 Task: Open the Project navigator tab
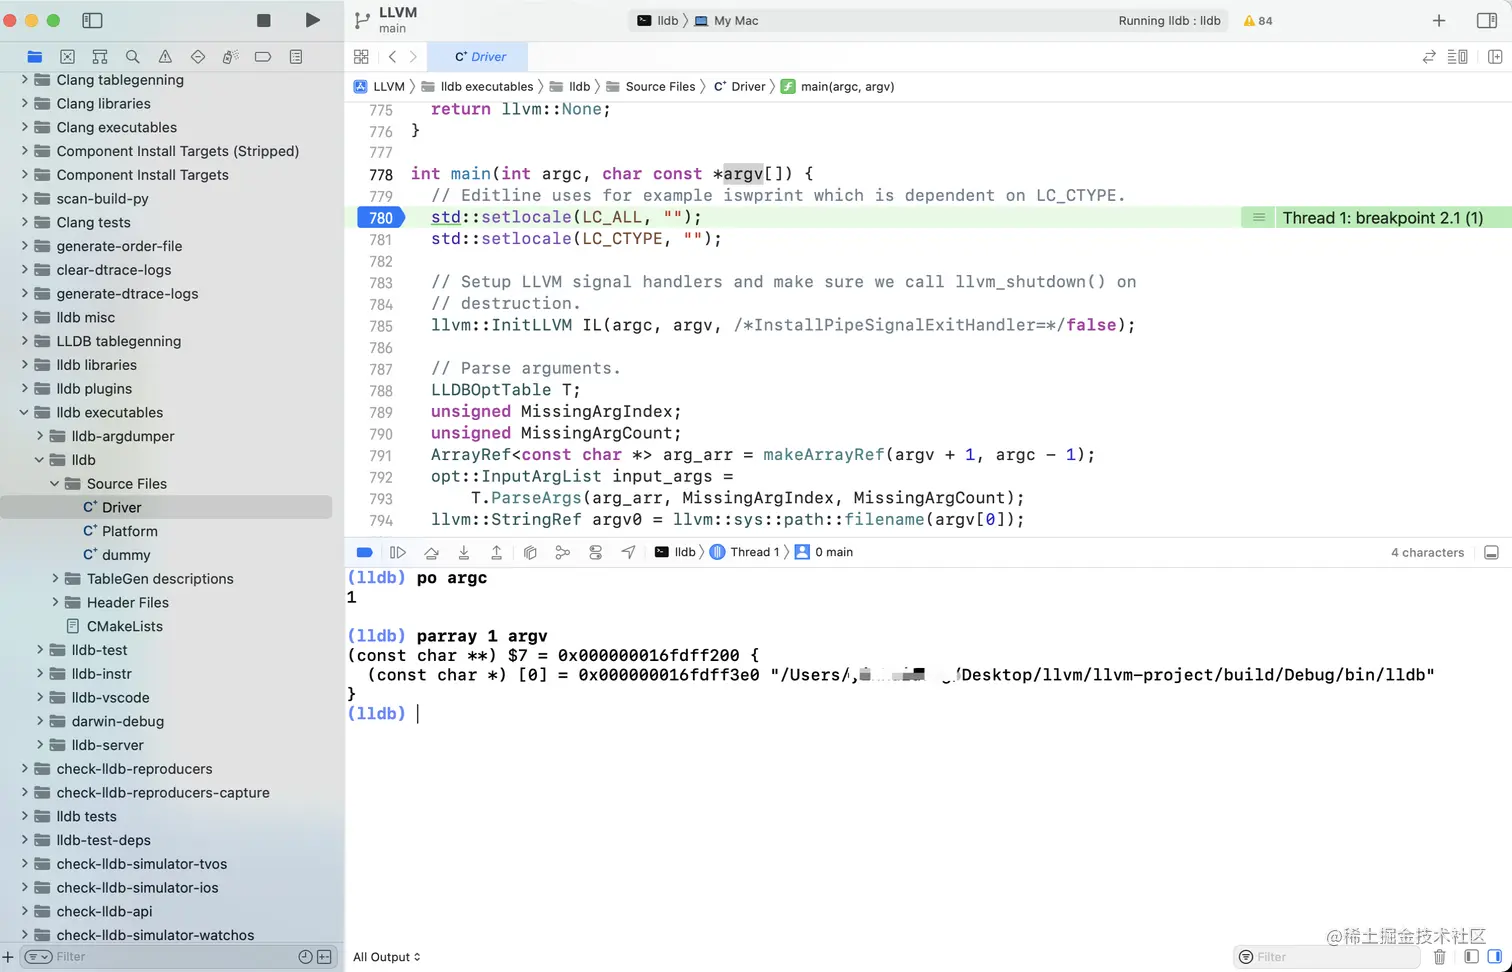click(x=35, y=57)
